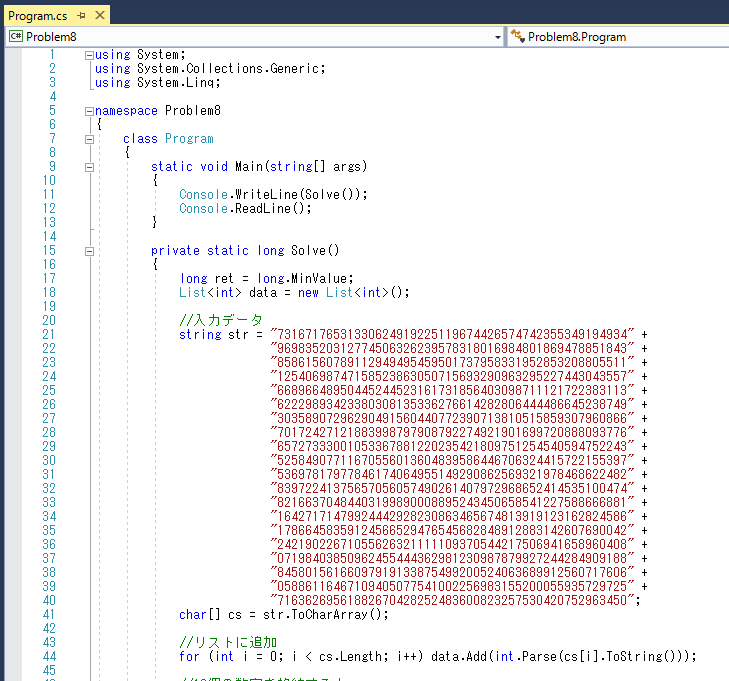Click 'using System.Collections.Generic;' line
Screen dimensions: 729x681
tap(210, 69)
